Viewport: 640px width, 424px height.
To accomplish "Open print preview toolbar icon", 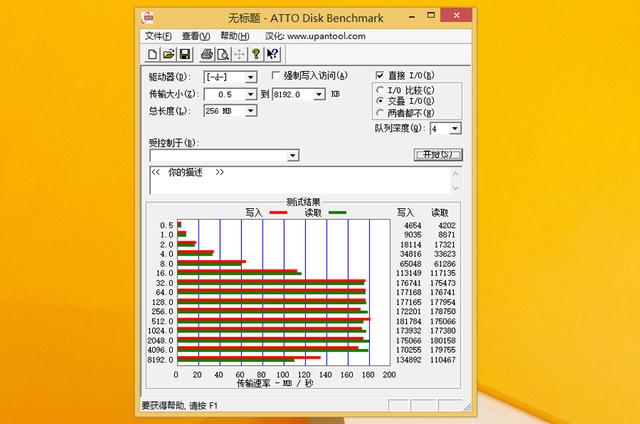I will [223, 54].
